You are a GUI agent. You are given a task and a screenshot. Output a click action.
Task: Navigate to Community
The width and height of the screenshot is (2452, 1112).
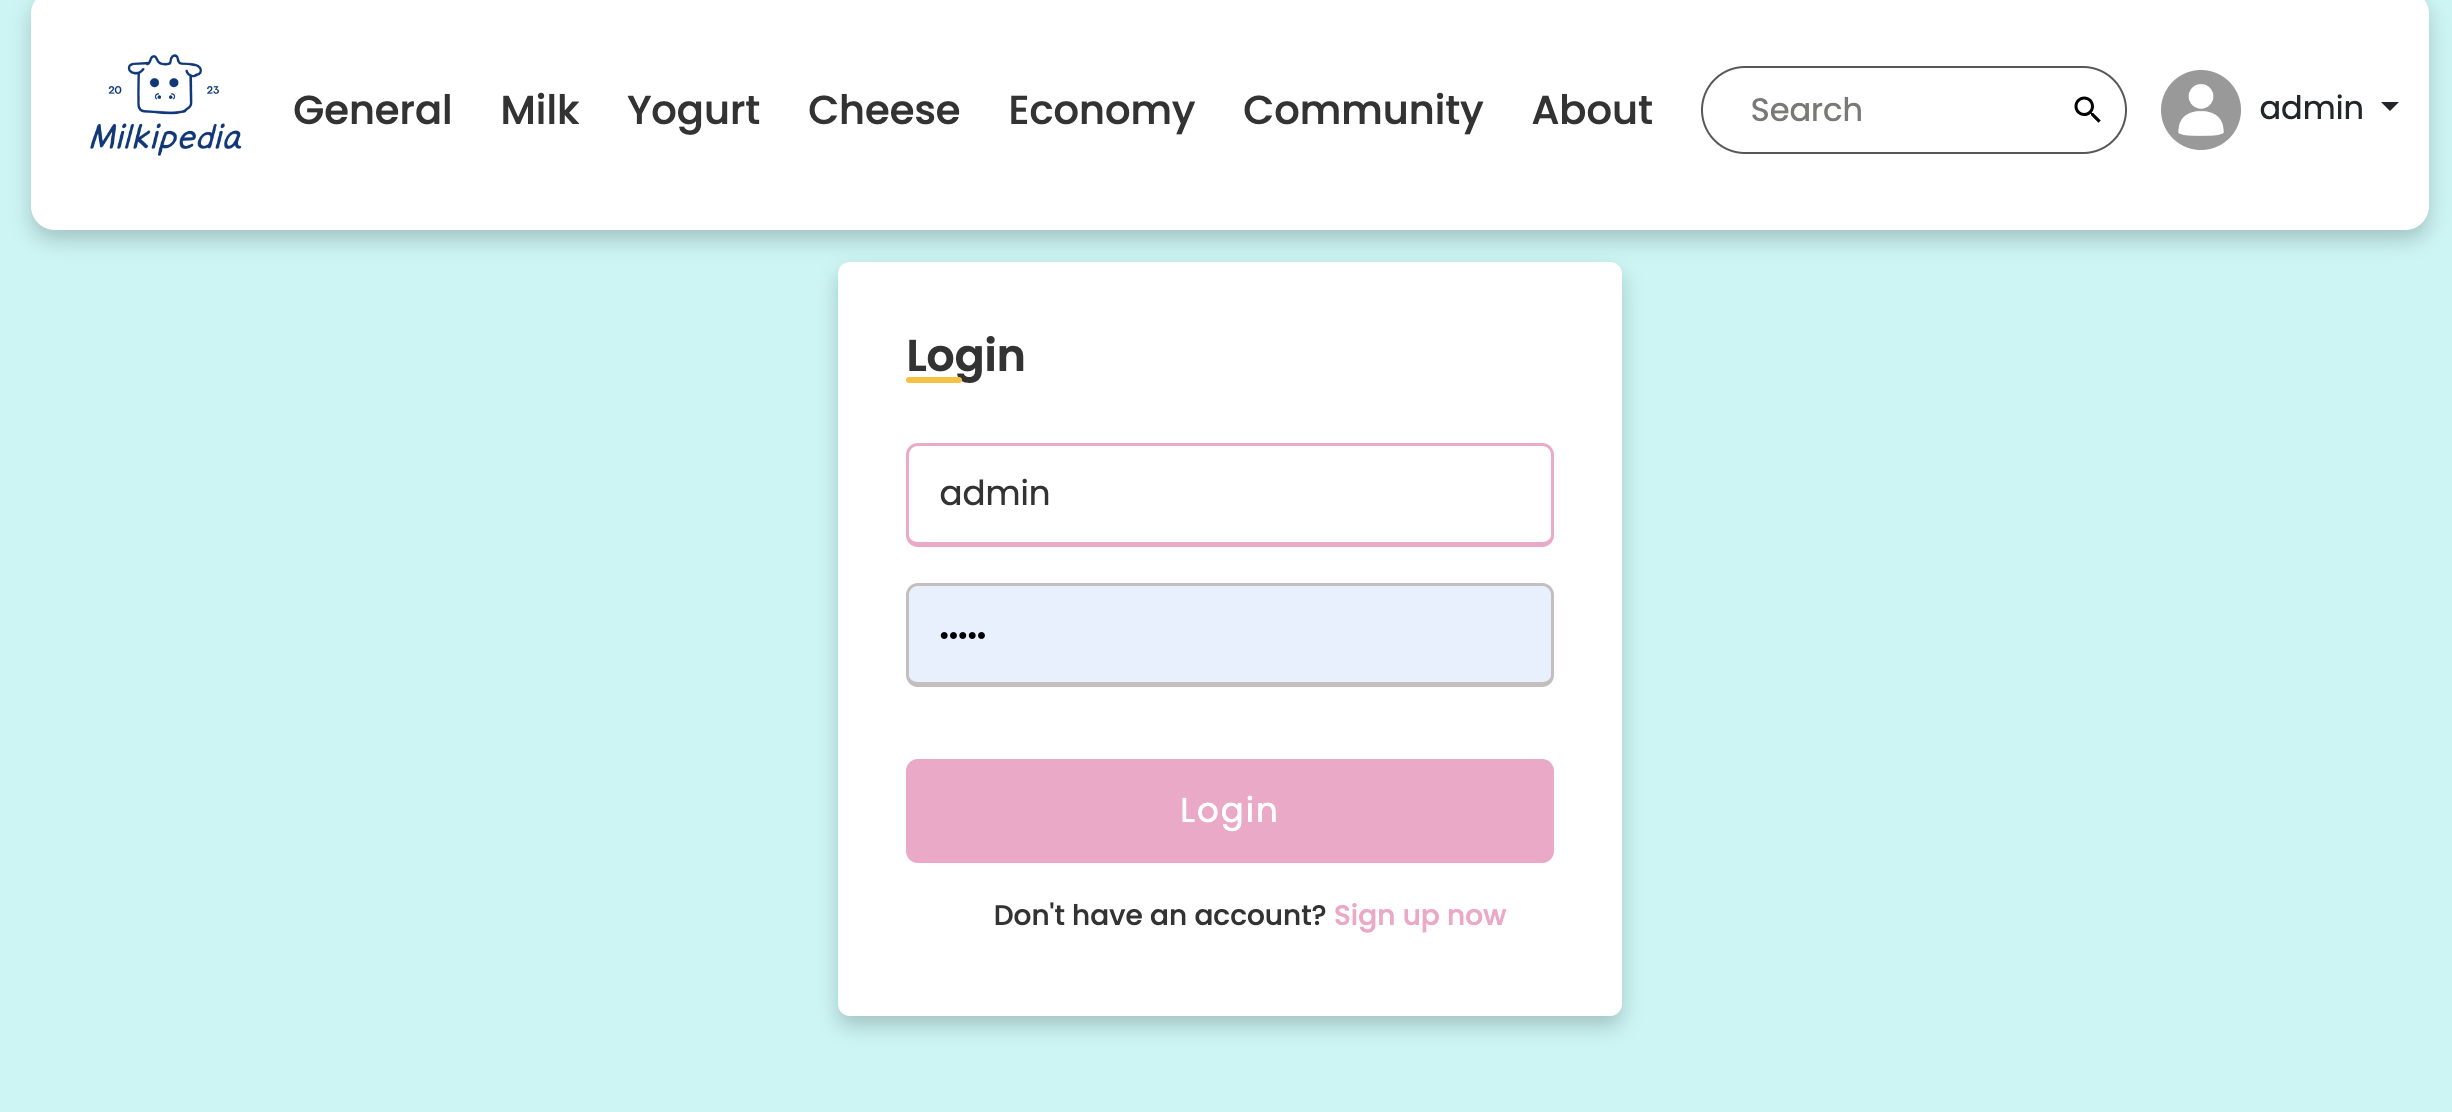click(x=1363, y=111)
